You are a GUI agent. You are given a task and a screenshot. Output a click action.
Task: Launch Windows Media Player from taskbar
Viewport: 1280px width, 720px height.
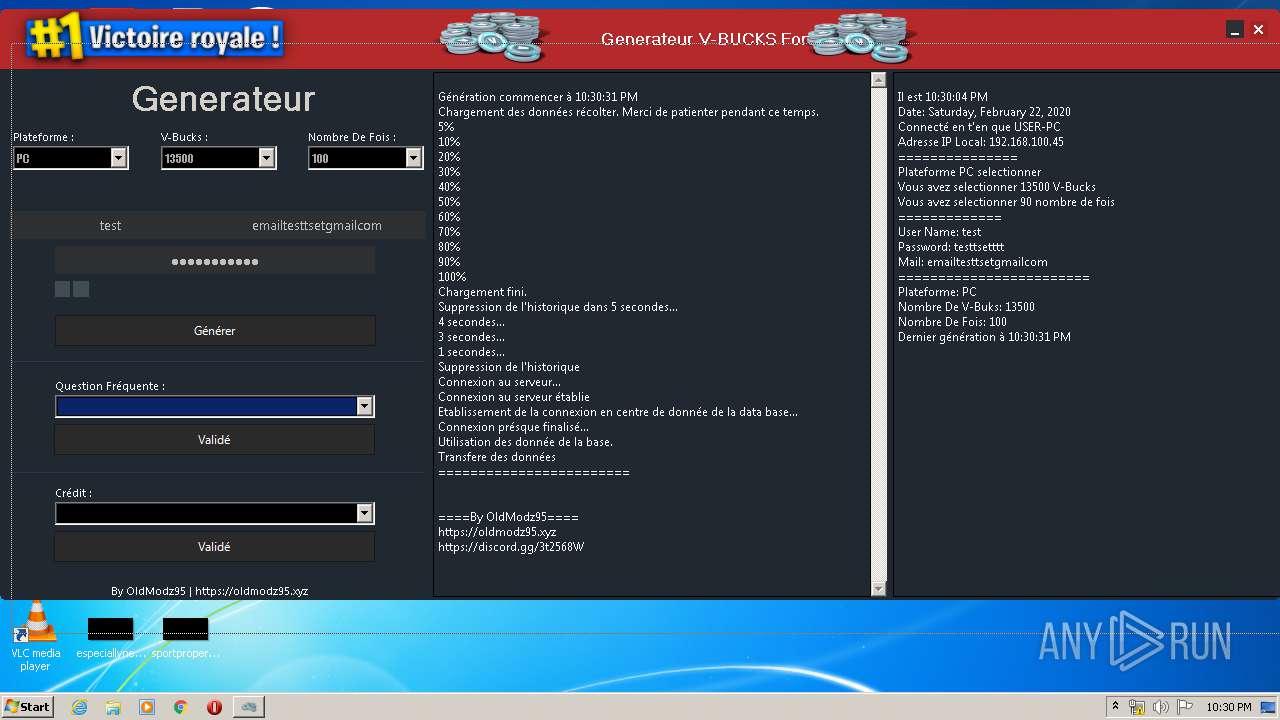pyautogui.click(x=147, y=707)
